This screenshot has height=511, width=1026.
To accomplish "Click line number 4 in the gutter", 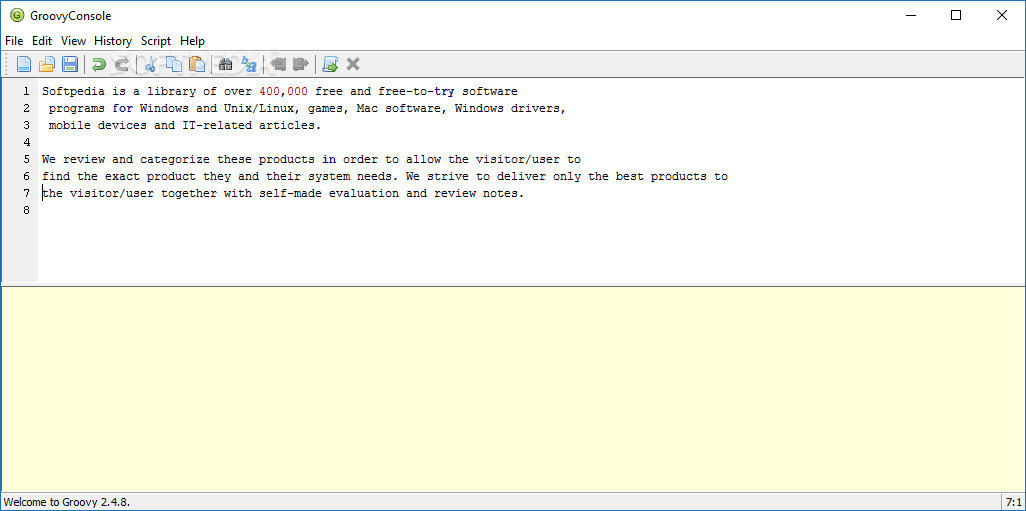I will pos(26,143).
